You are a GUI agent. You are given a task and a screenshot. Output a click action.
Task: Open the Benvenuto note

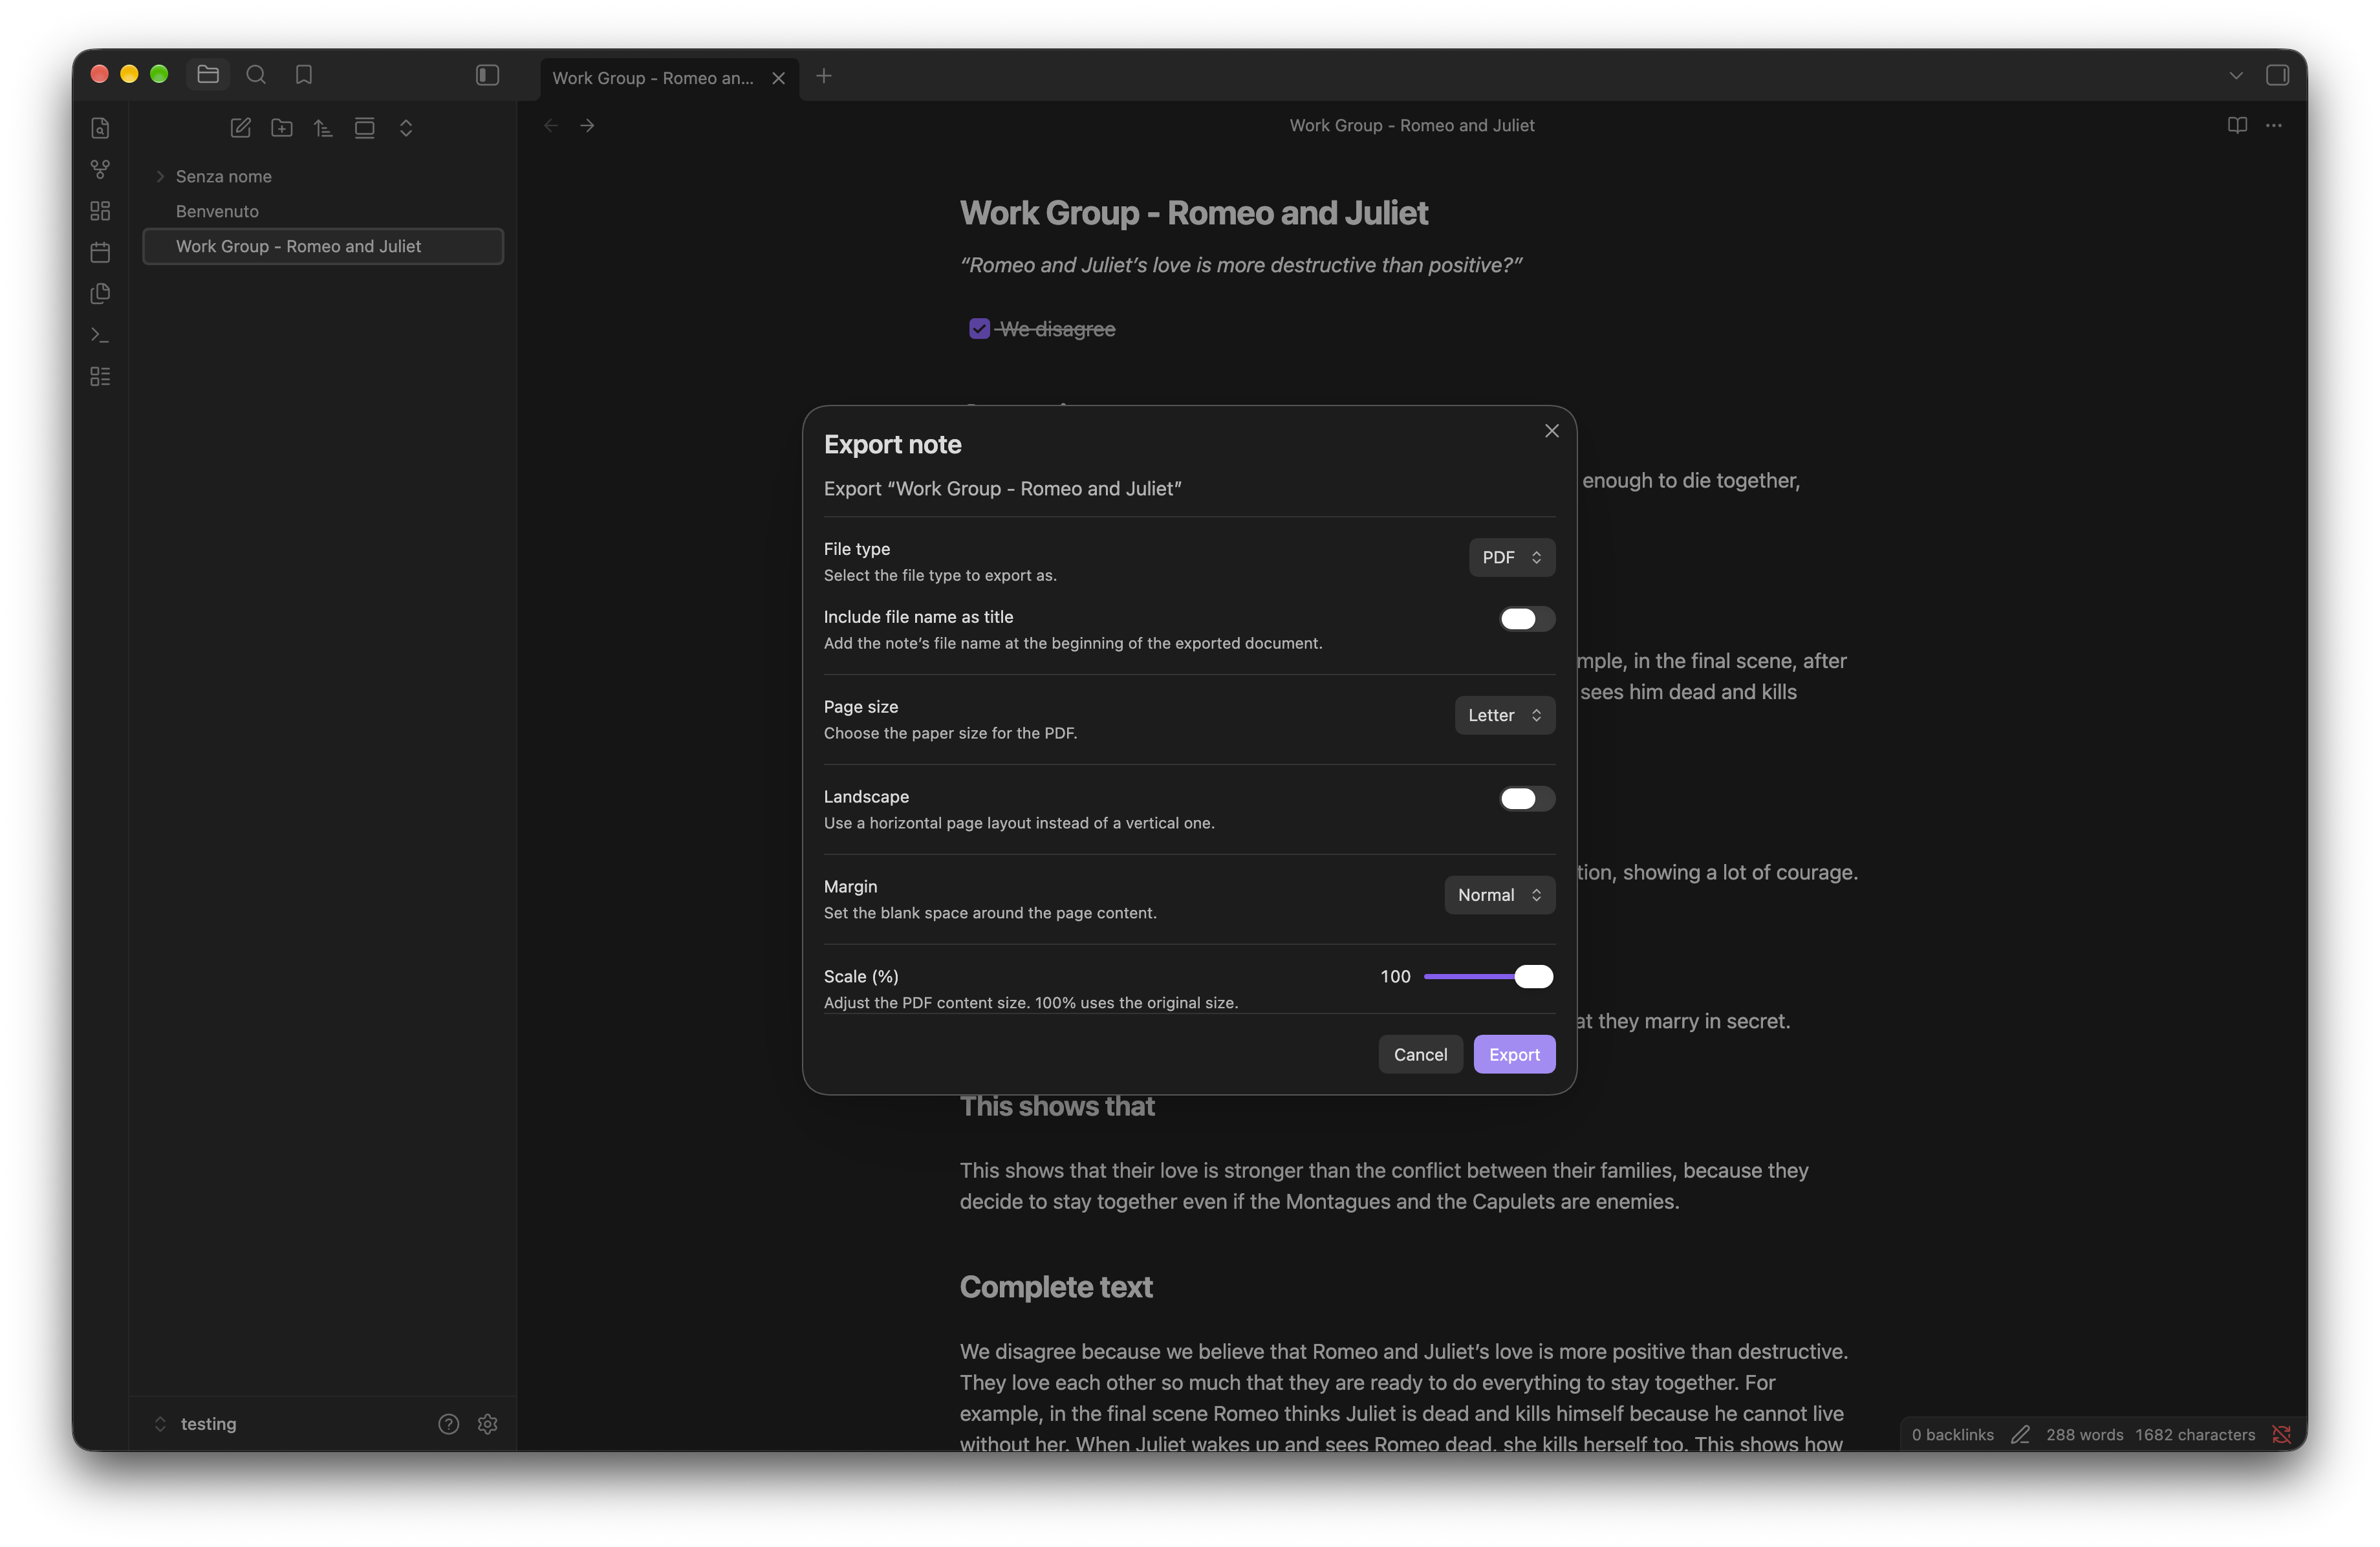pos(323,211)
